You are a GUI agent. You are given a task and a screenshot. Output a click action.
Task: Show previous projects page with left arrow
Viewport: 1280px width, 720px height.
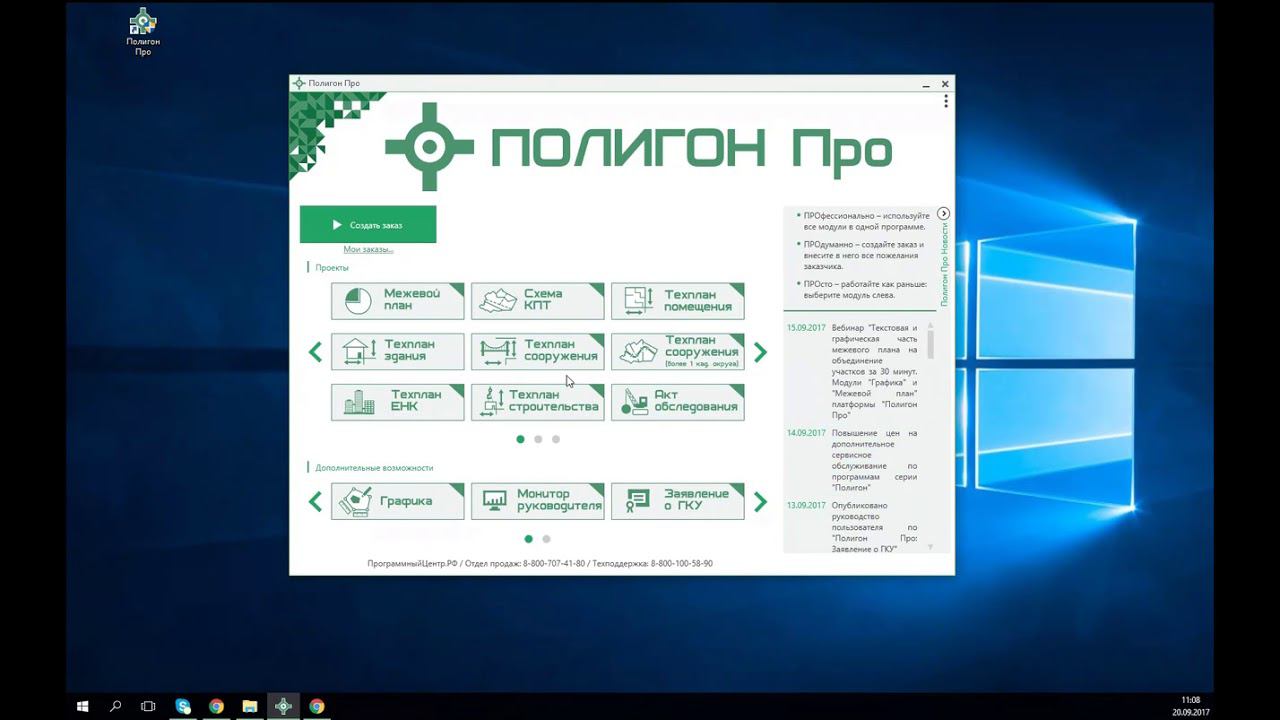(x=315, y=352)
